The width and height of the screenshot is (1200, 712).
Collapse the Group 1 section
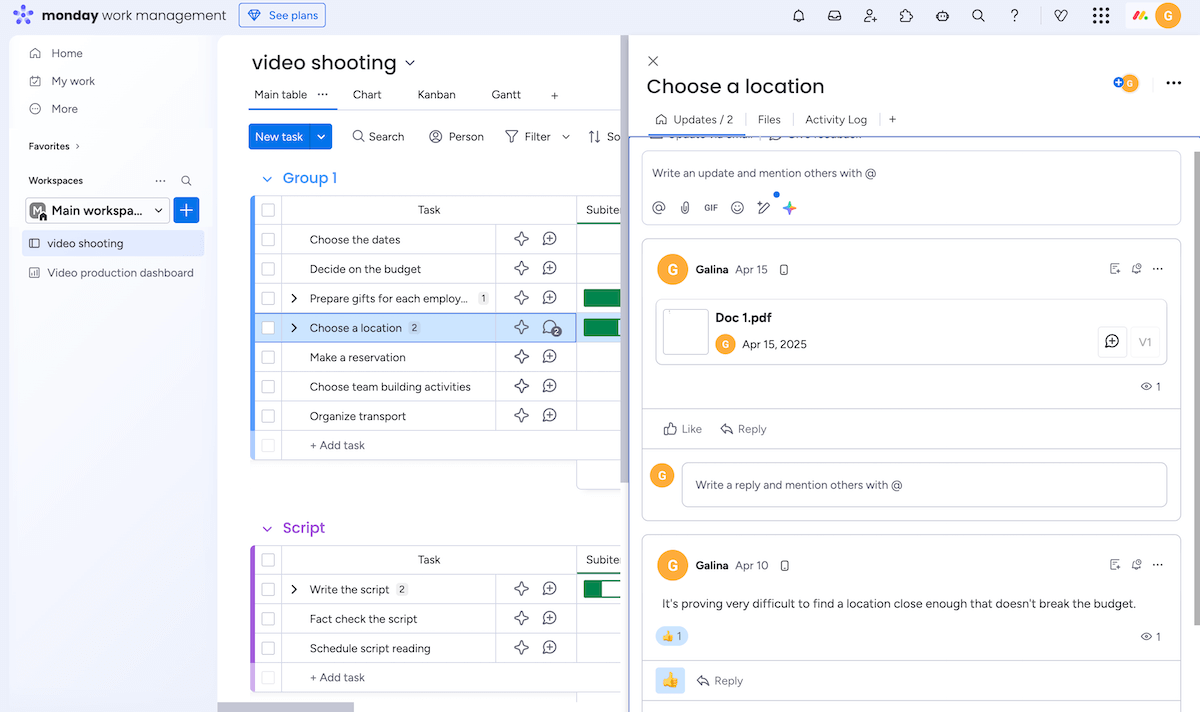tap(266, 177)
